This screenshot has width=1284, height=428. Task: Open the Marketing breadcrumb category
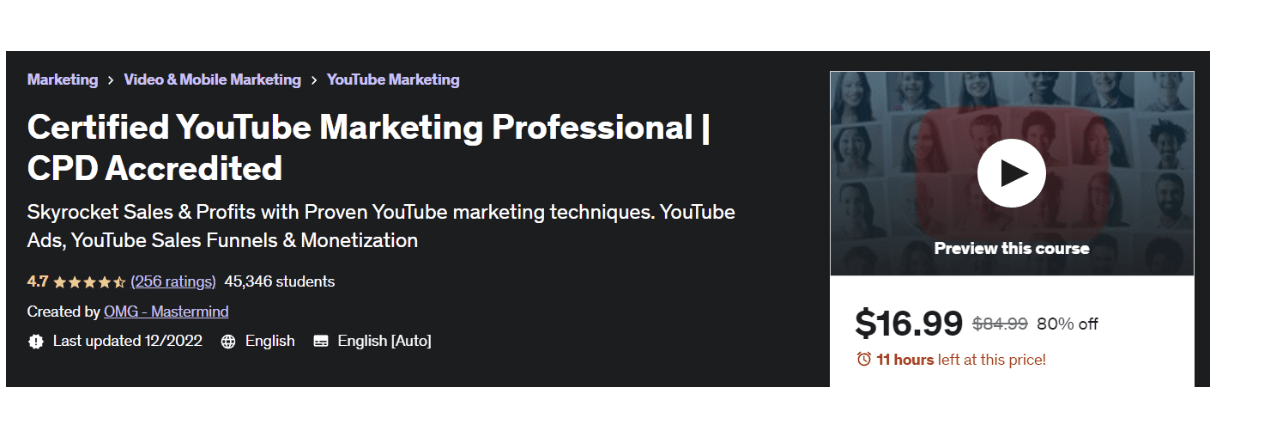62,80
